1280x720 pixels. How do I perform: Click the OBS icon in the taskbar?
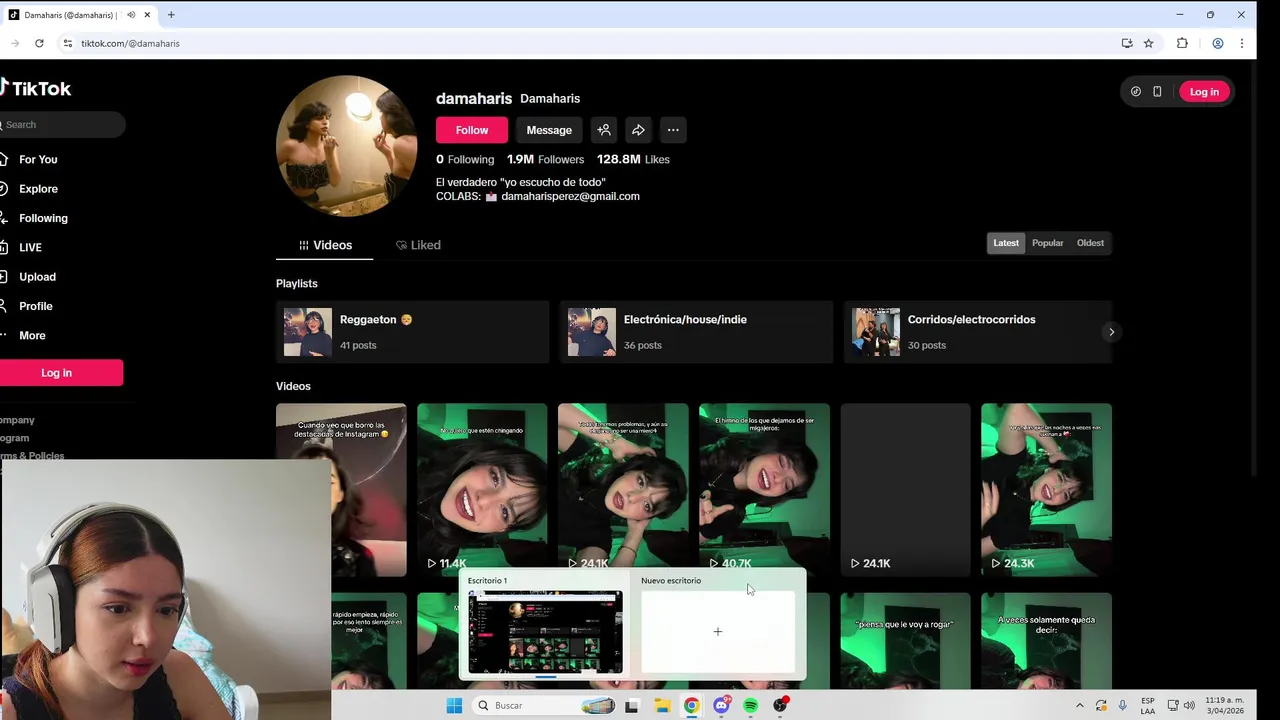pyautogui.click(x=781, y=705)
